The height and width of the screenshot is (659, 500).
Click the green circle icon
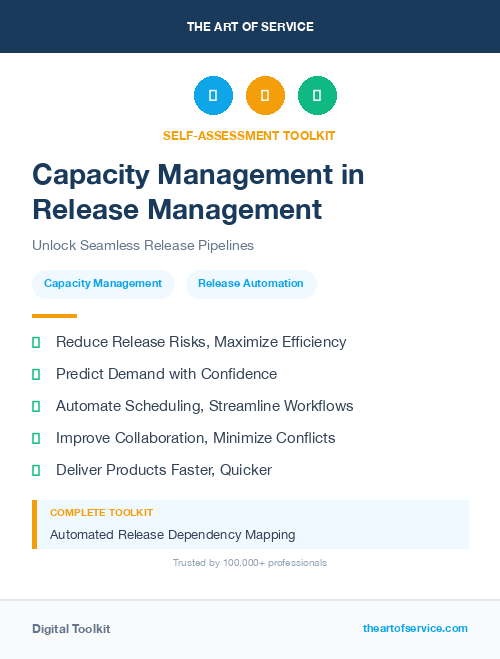tap(317, 95)
